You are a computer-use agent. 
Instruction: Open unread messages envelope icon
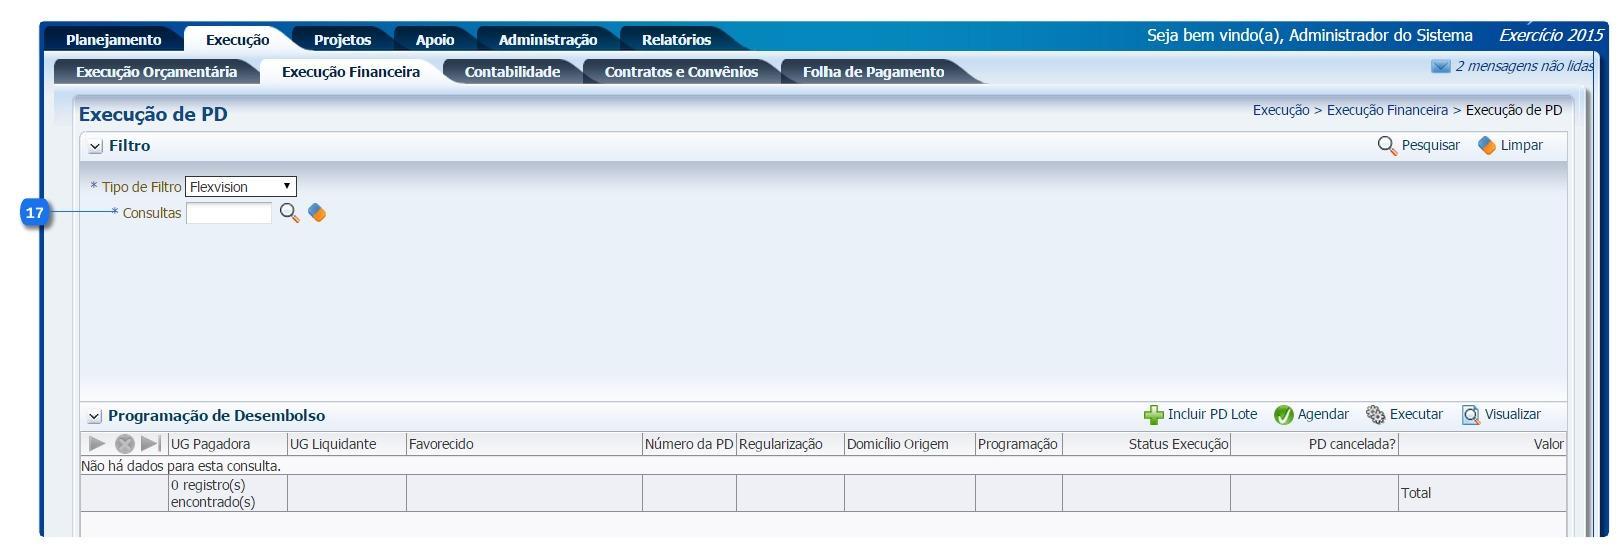tap(1440, 67)
